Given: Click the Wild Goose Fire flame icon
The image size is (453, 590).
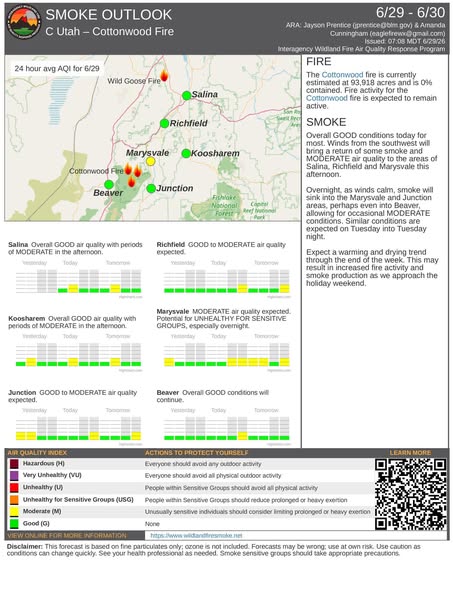Looking at the screenshot, I should point(164,76).
